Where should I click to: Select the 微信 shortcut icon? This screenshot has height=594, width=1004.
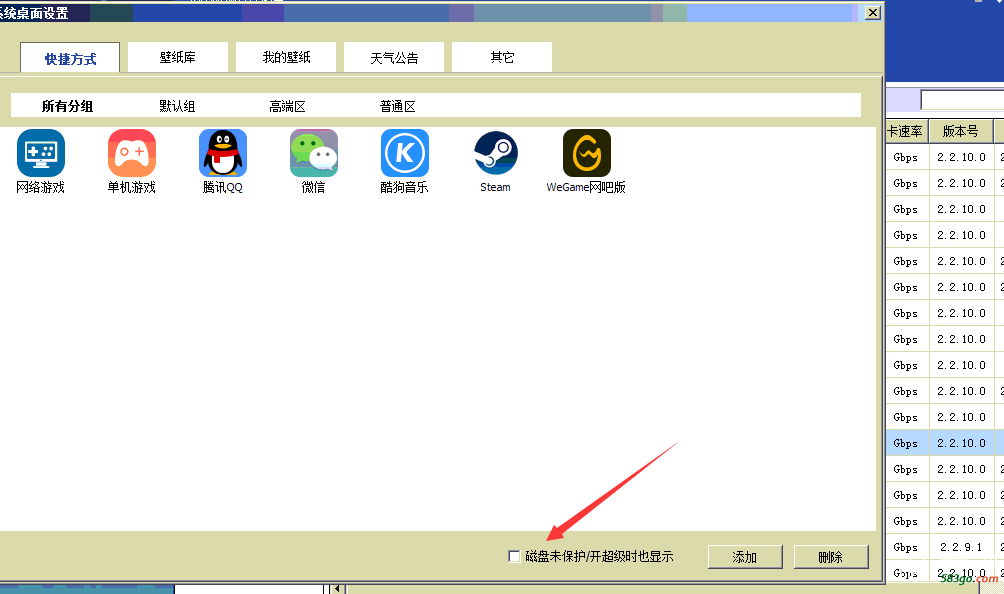314,153
